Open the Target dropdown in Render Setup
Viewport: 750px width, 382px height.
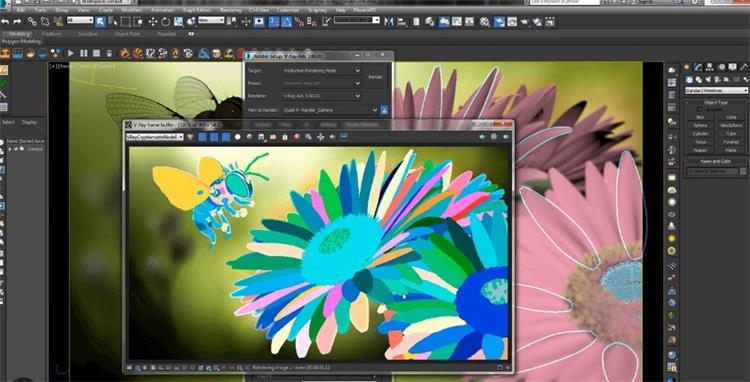coord(321,70)
